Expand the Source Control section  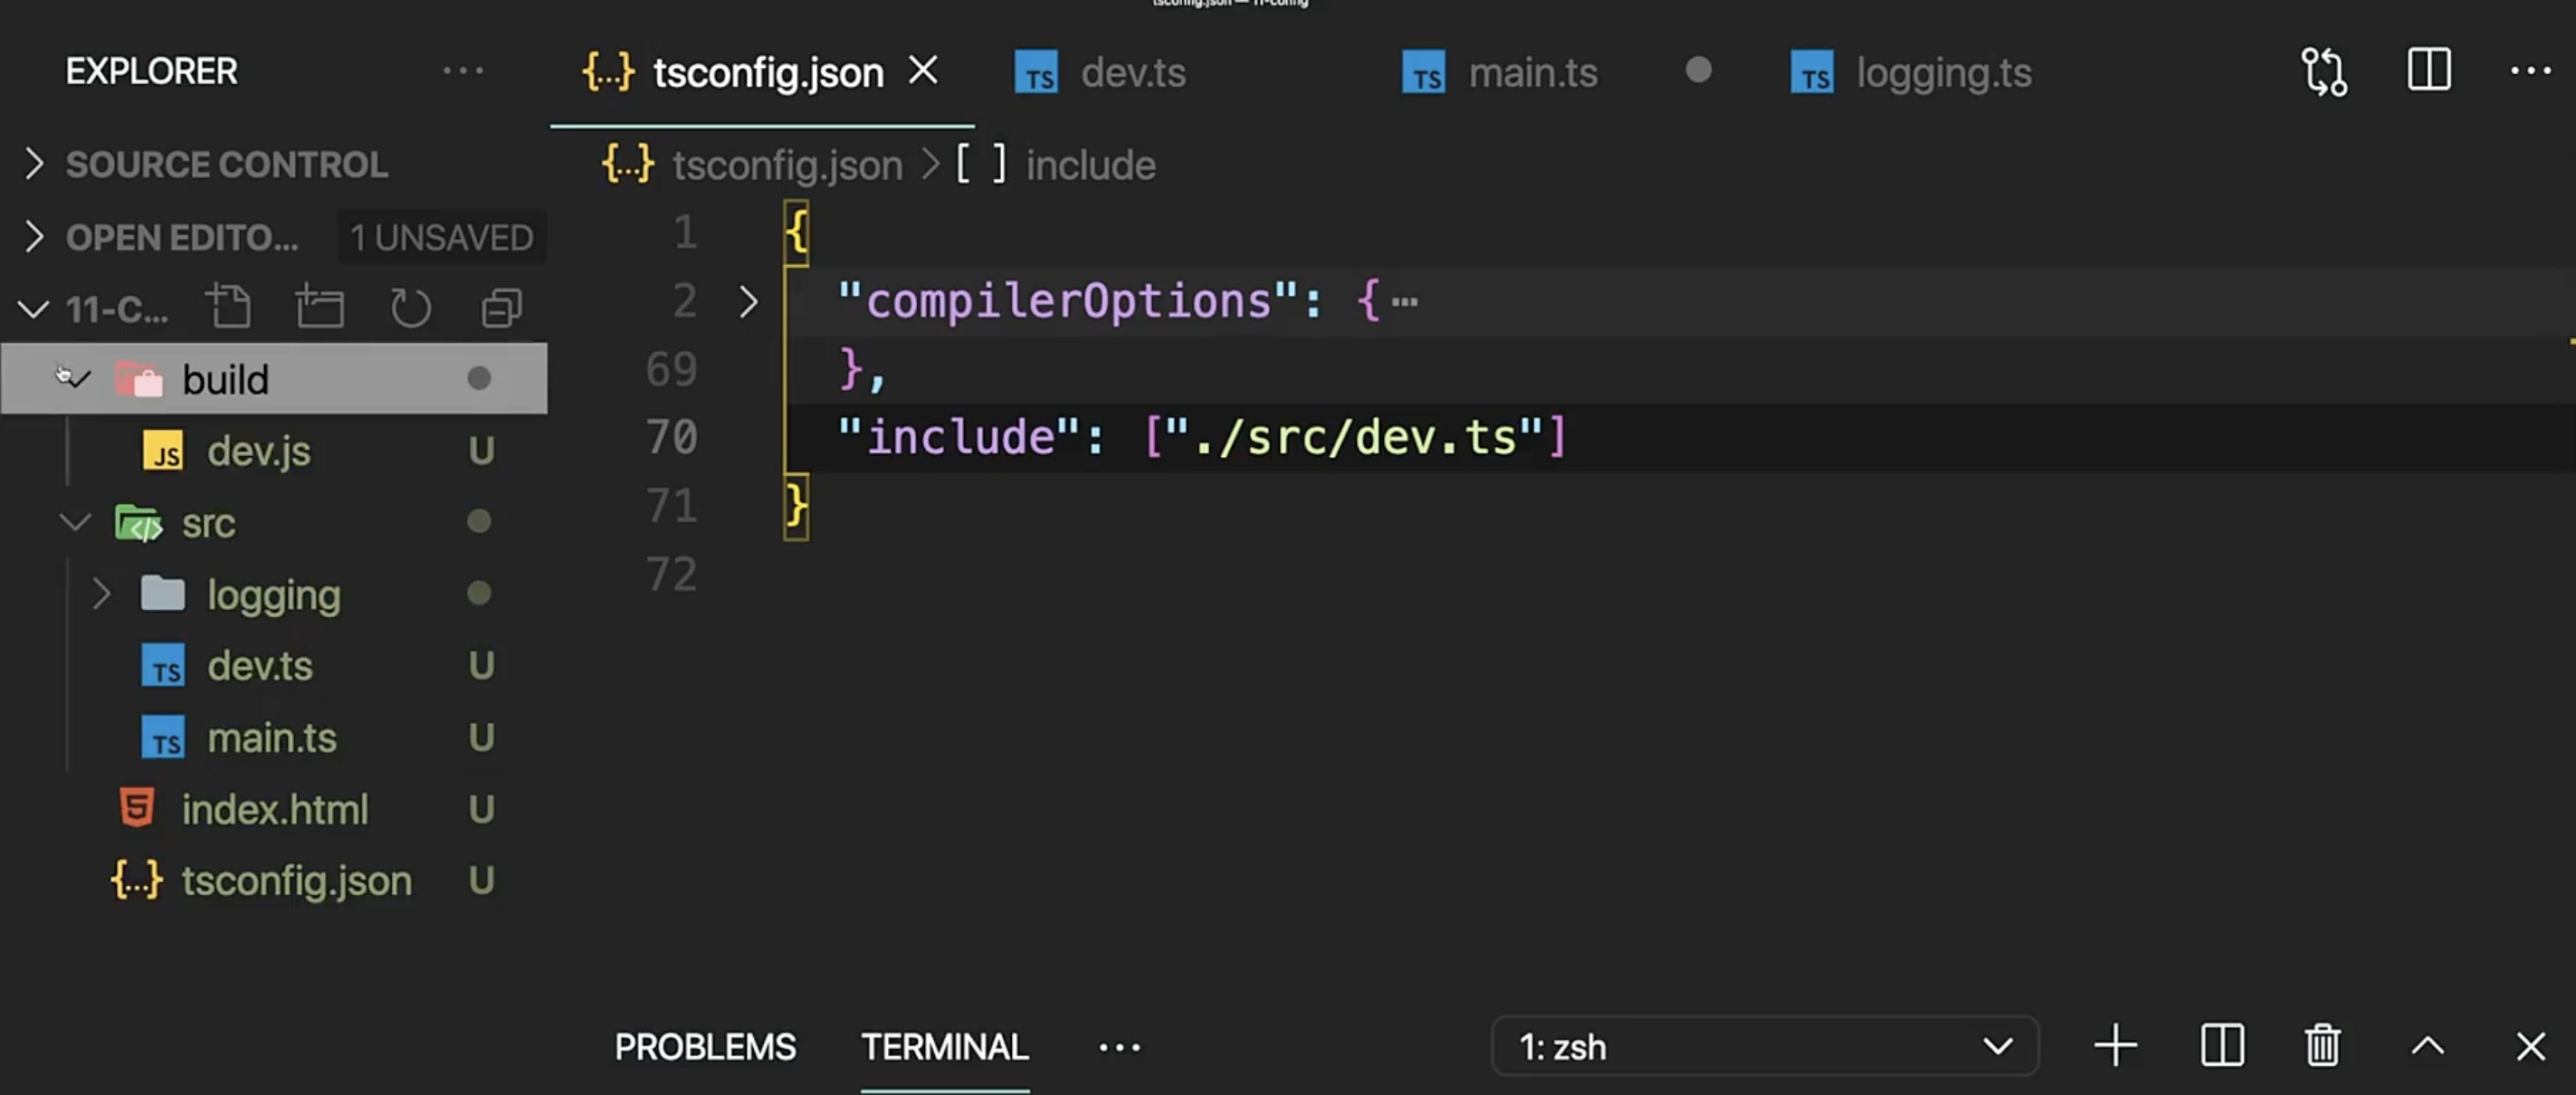[34, 163]
